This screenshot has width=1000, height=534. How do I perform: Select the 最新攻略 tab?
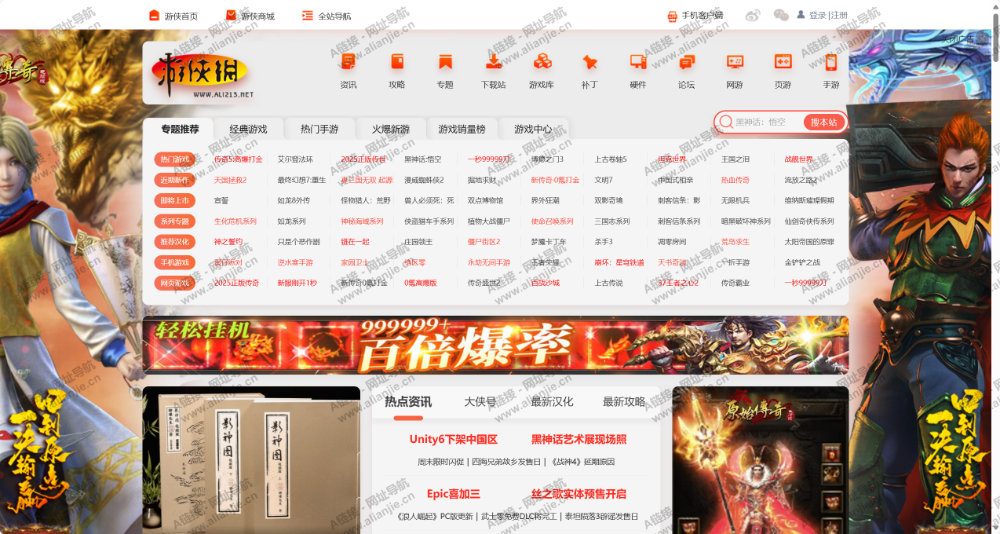coord(624,402)
